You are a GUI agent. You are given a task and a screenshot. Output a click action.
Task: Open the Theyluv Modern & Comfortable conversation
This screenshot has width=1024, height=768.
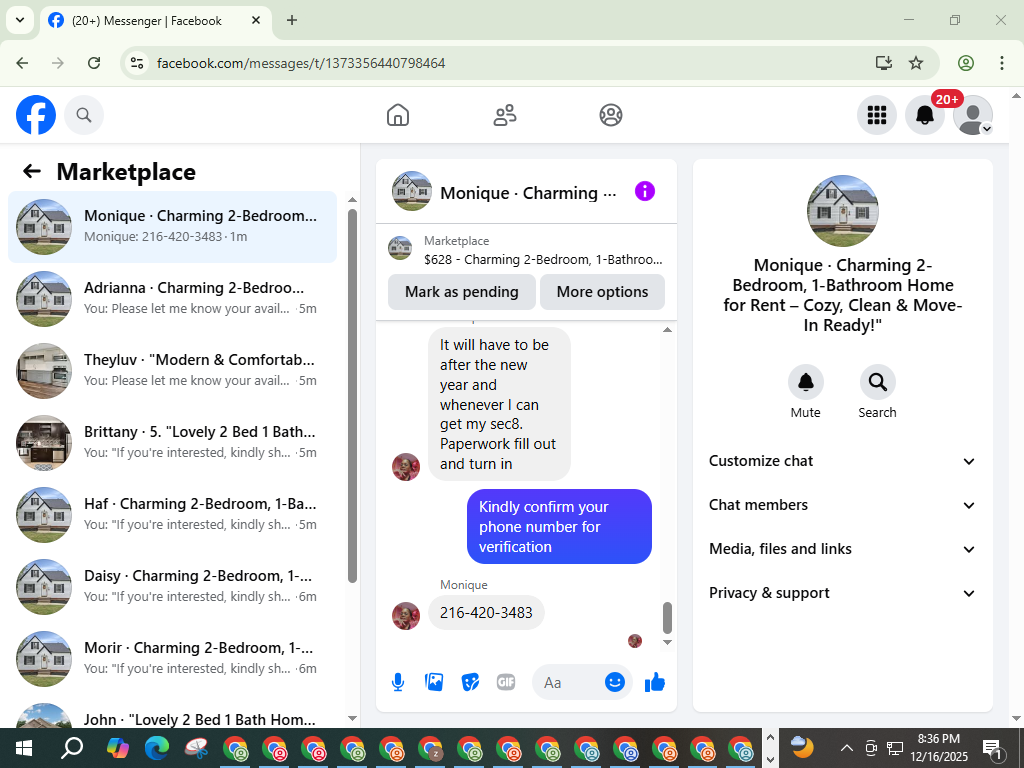point(172,370)
